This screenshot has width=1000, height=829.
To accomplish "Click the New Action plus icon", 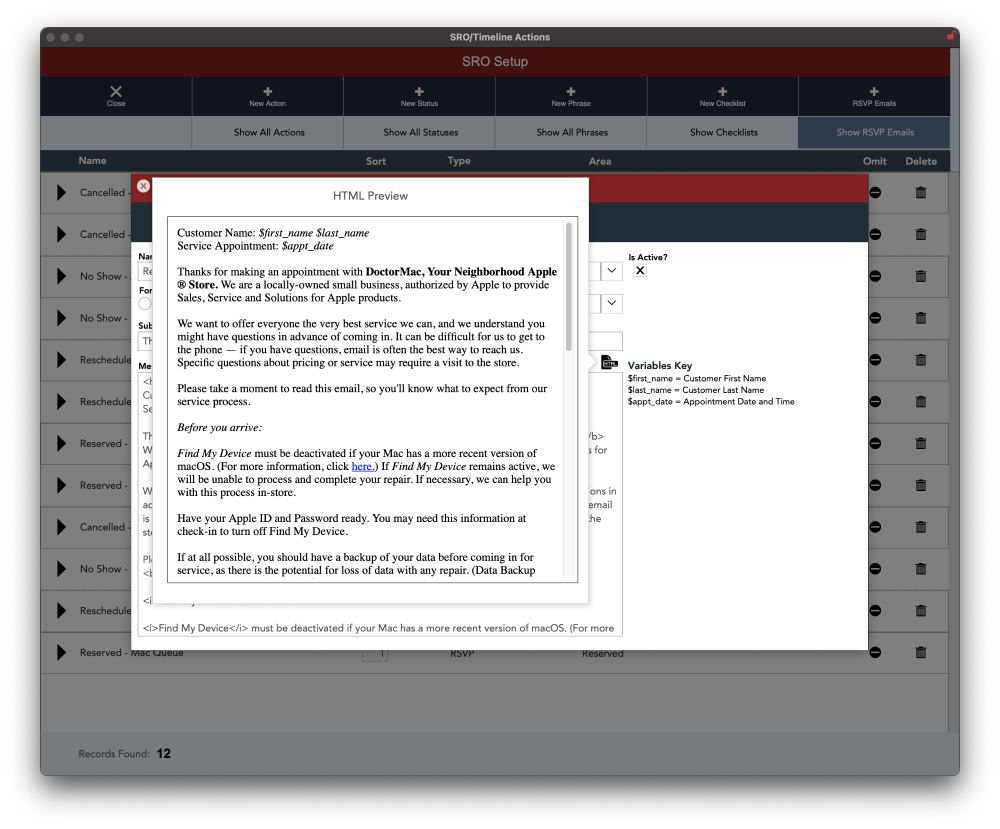I will (267, 92).
